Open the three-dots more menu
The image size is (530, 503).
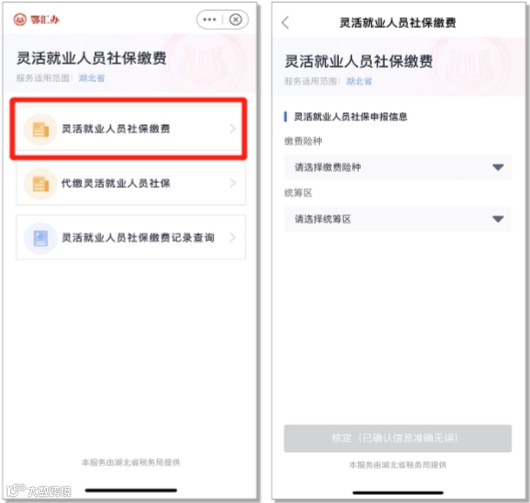pyautogui.click(x=210, y=20)
